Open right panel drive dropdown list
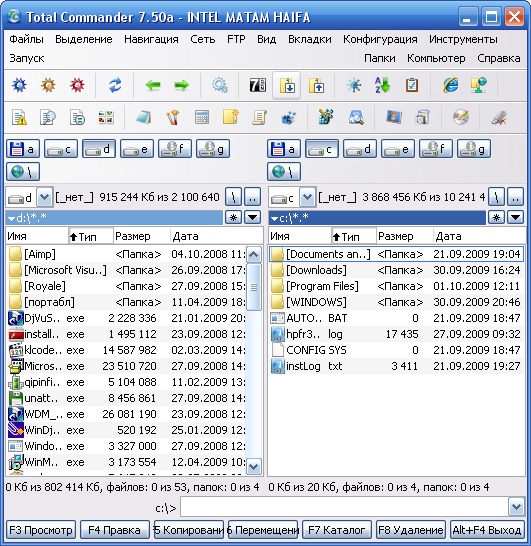Image resolution: width=531 pixels, height=546 pixels. click(x=307, y=197)
